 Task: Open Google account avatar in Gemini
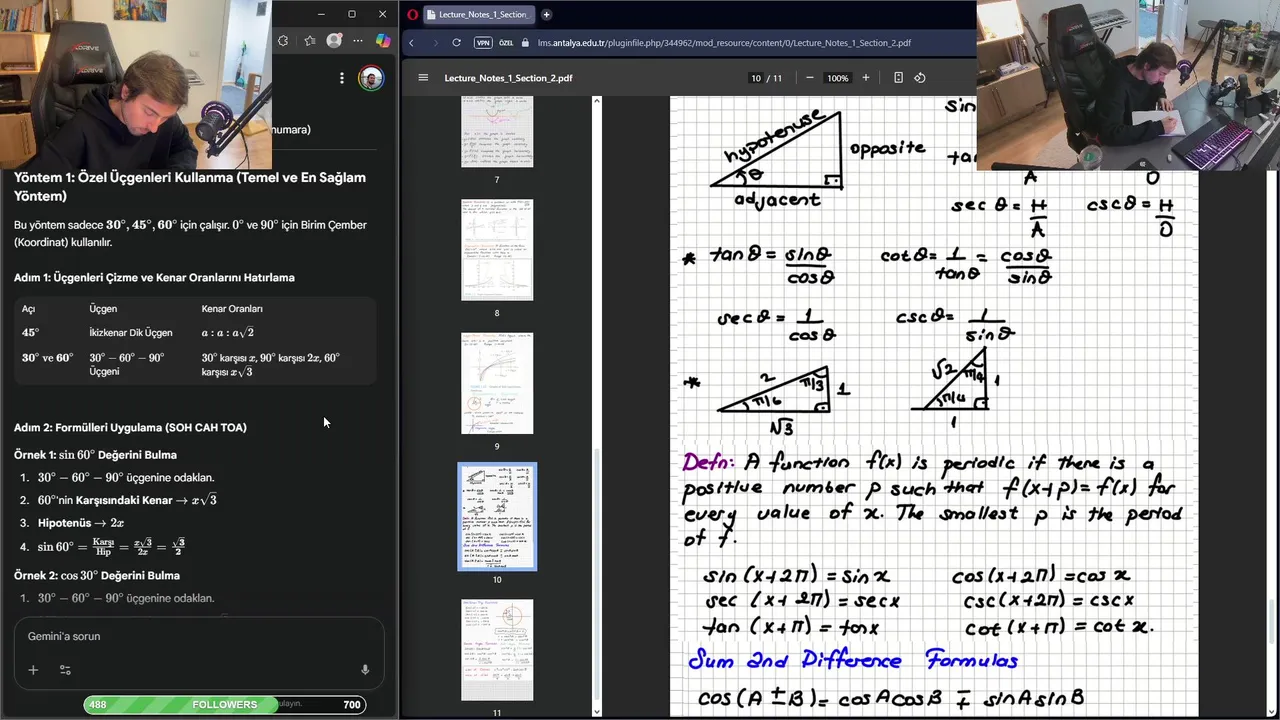point(371,78)
